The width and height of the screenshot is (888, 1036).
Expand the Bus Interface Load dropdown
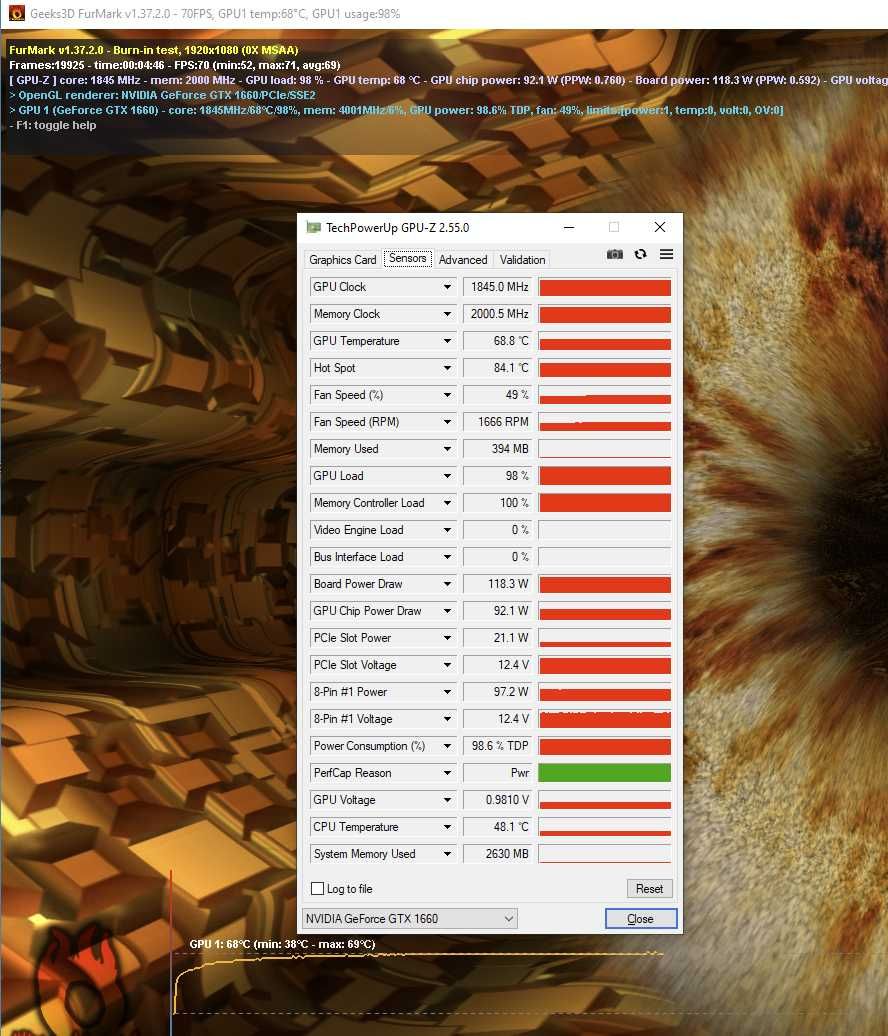click(447, 557)
